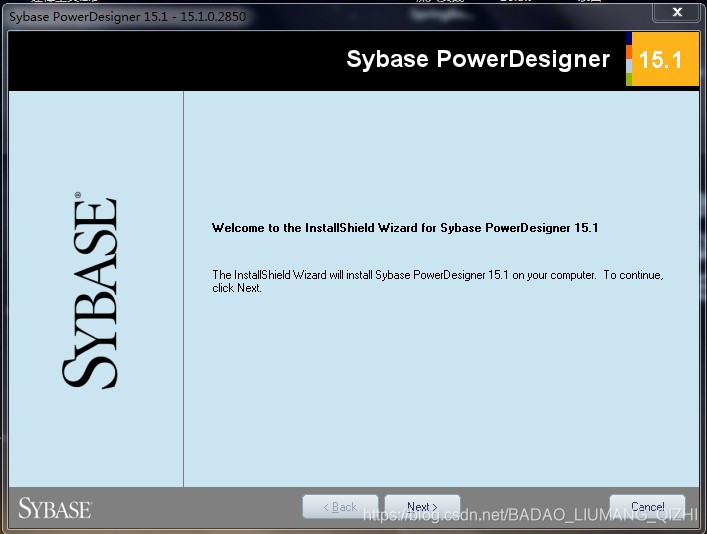Click the Next button to continue installation
This screenshot has width=707, height=534.
click(422, 507)
